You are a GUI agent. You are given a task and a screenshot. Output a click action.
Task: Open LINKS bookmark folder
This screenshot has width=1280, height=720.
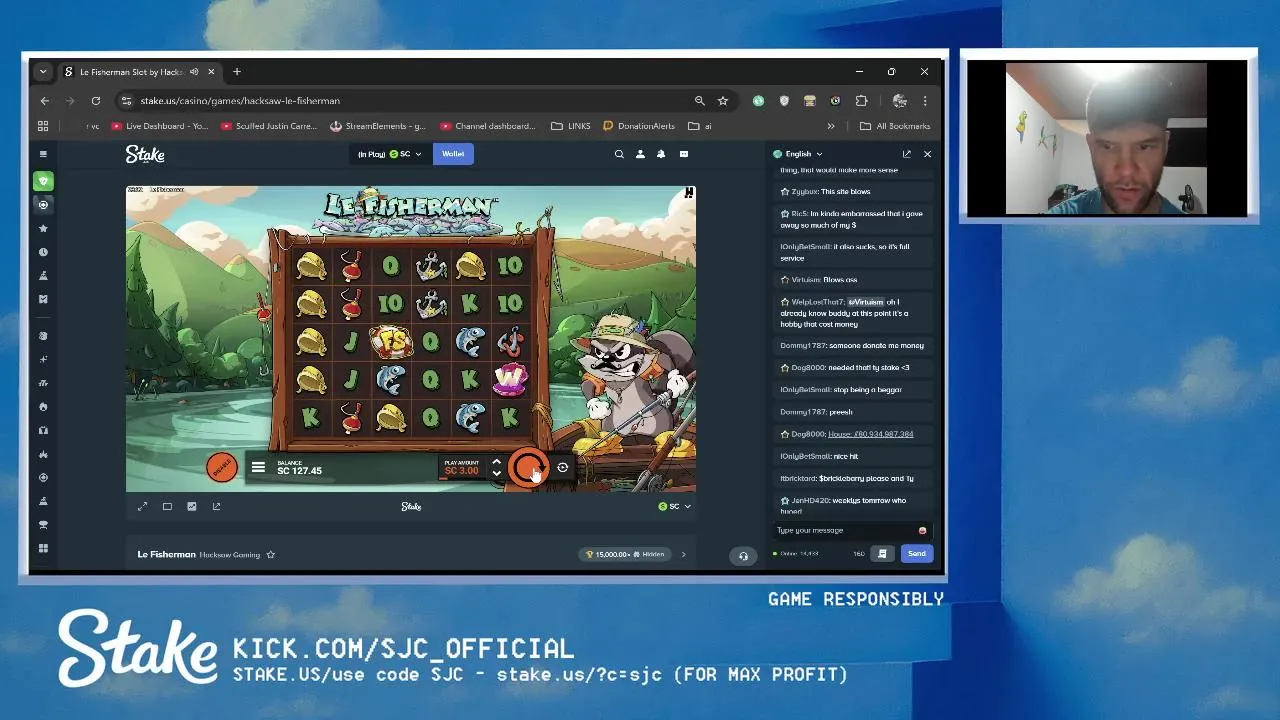pyautogui.click(x=571, y=126)
